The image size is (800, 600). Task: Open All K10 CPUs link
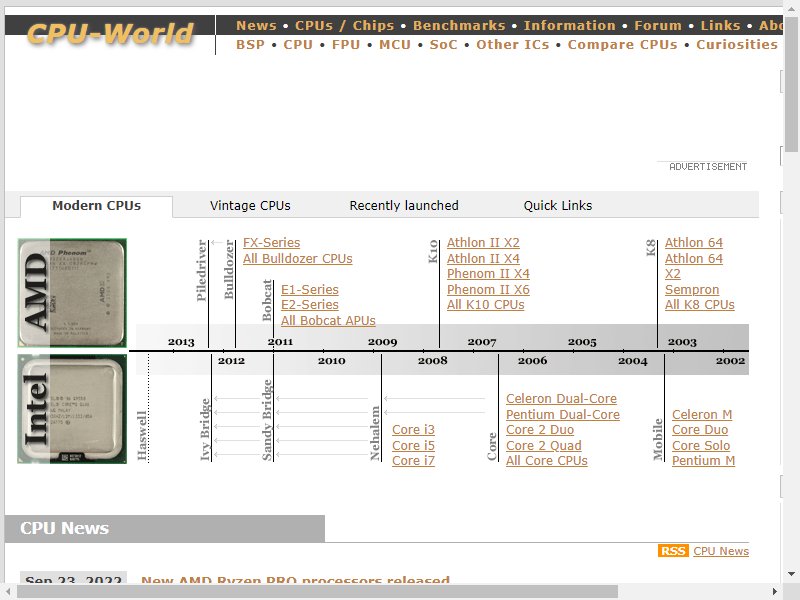486,305
